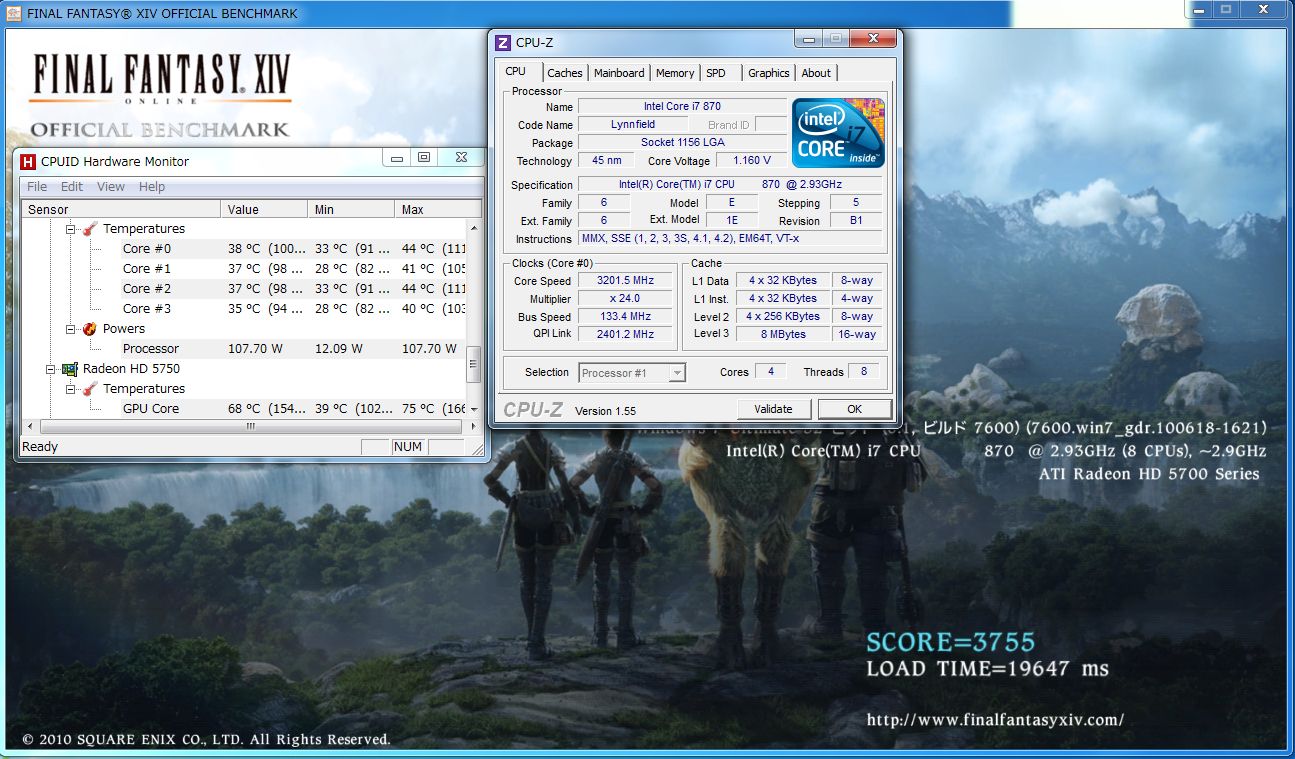Click the Core Speed value 3201.5 MHz
1295x759 pixels.
pos(625,281)
